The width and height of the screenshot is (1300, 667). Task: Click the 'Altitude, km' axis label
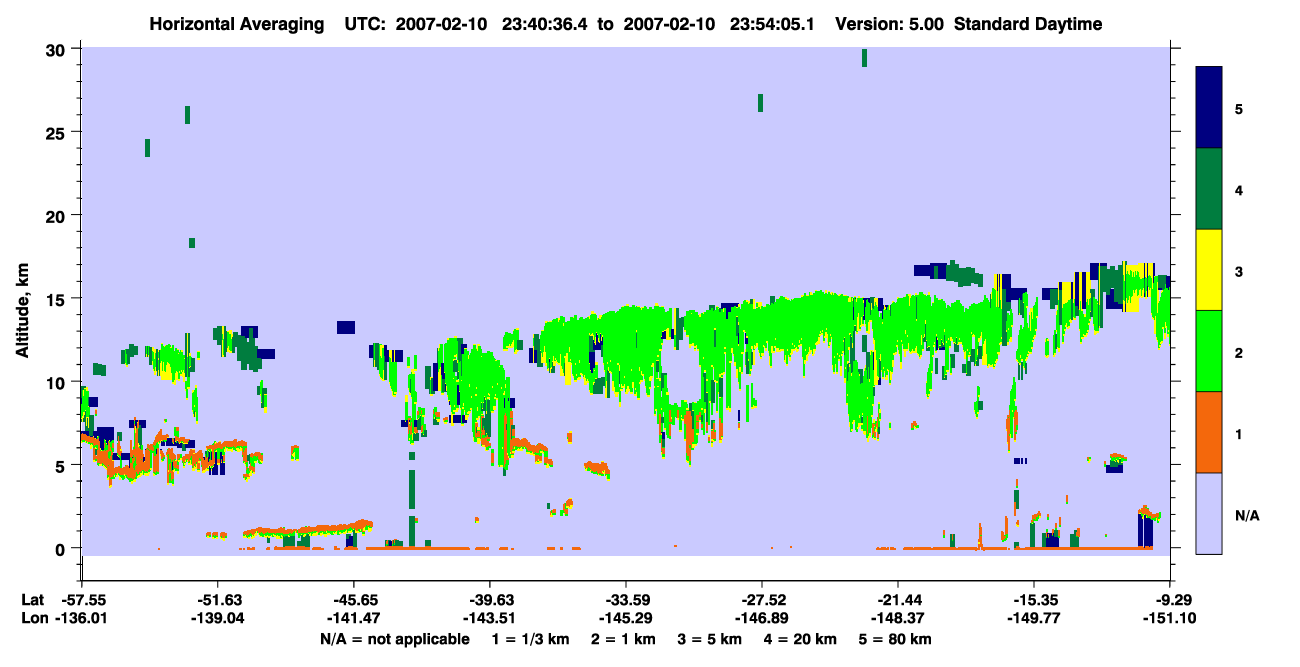tap(23, 312)
